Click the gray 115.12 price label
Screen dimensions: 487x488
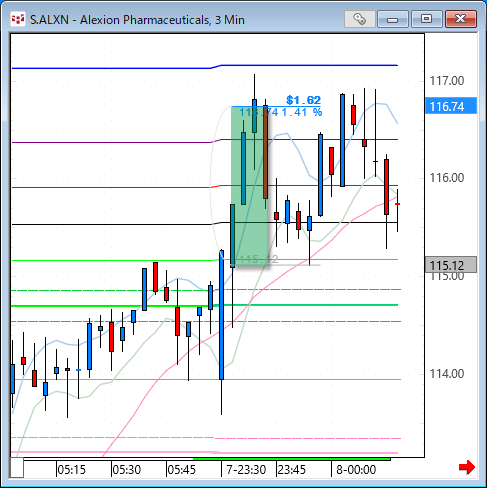(451, 265)
